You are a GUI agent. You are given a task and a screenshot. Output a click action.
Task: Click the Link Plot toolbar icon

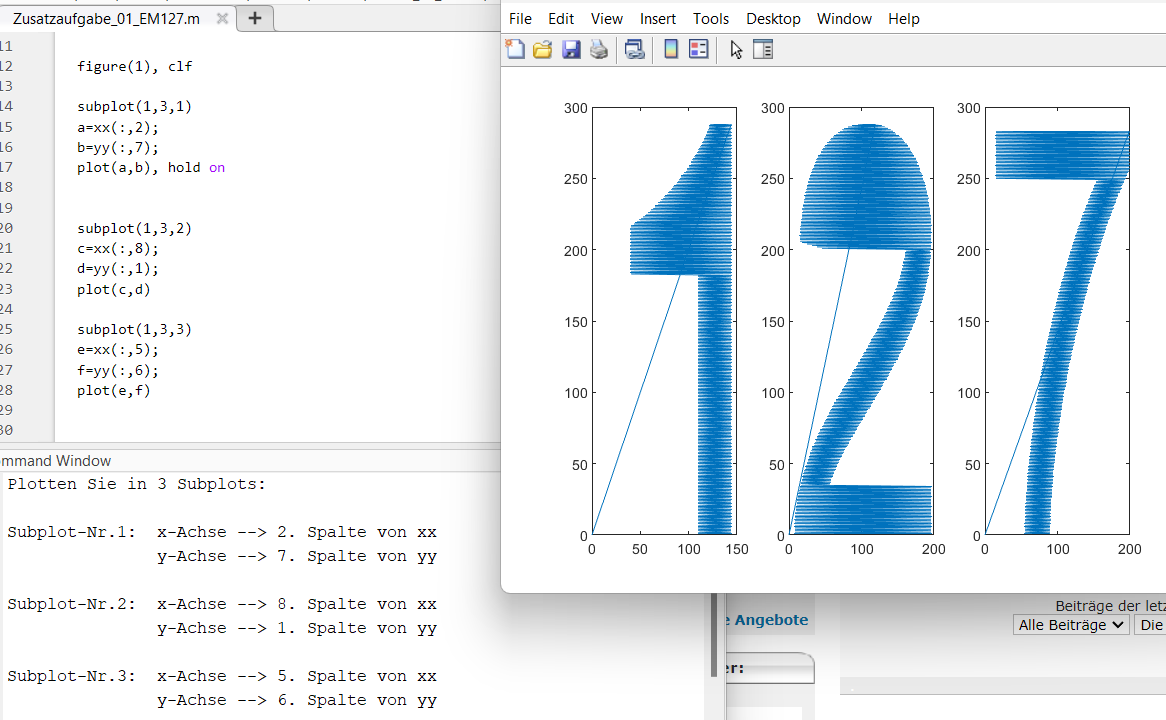pyautogui.click(x=634, y=49)
